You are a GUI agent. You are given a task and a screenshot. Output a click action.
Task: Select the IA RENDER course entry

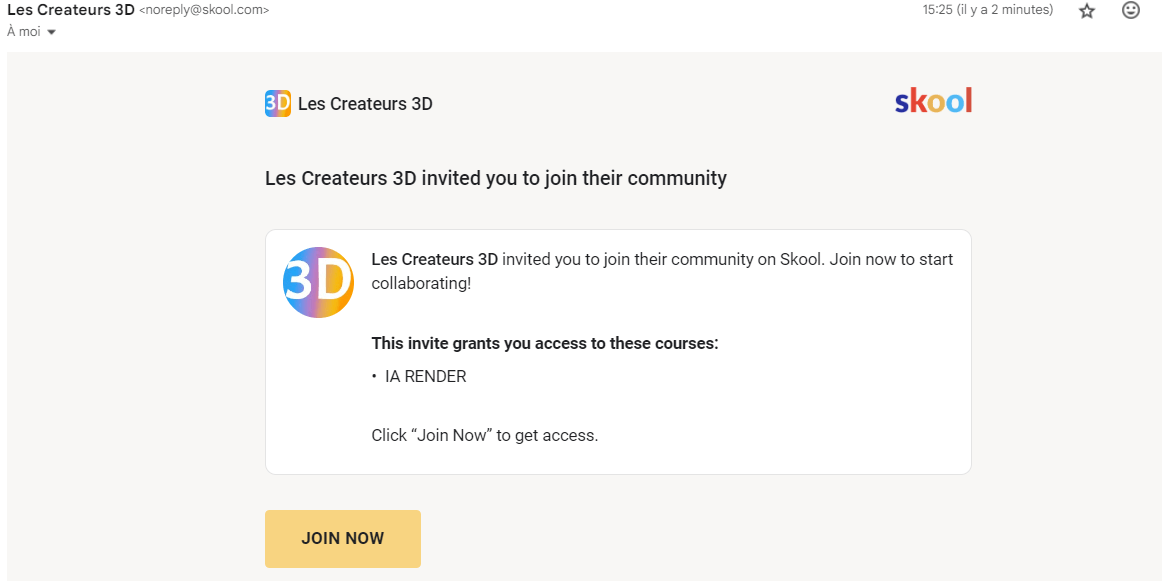pyautogui.click(x=425, y=376)
